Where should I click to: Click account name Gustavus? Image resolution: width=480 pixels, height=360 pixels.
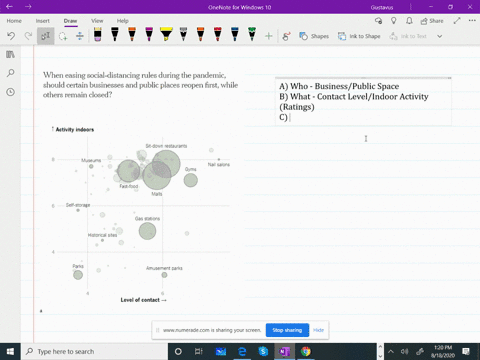382,7
